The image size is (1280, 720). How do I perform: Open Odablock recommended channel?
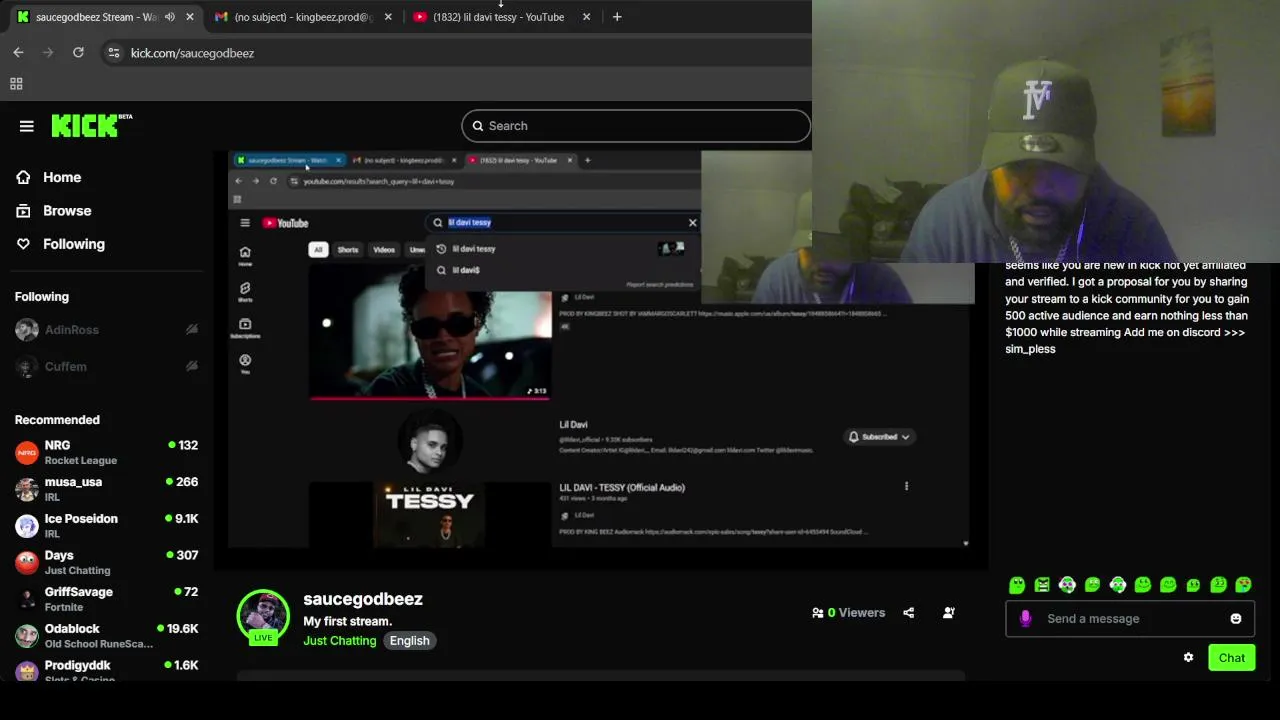pos(106,636)
